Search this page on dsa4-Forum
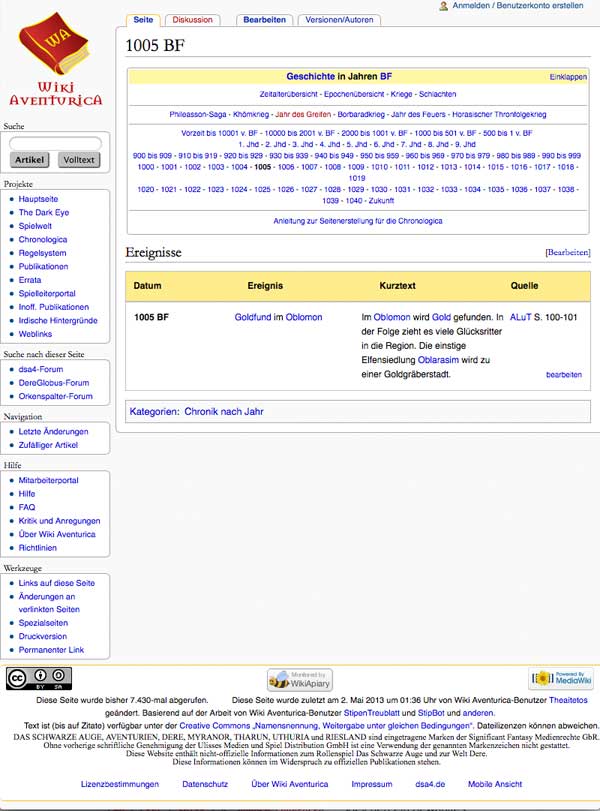Viewport: 600px width, 811px height. (x=41, y=369)
